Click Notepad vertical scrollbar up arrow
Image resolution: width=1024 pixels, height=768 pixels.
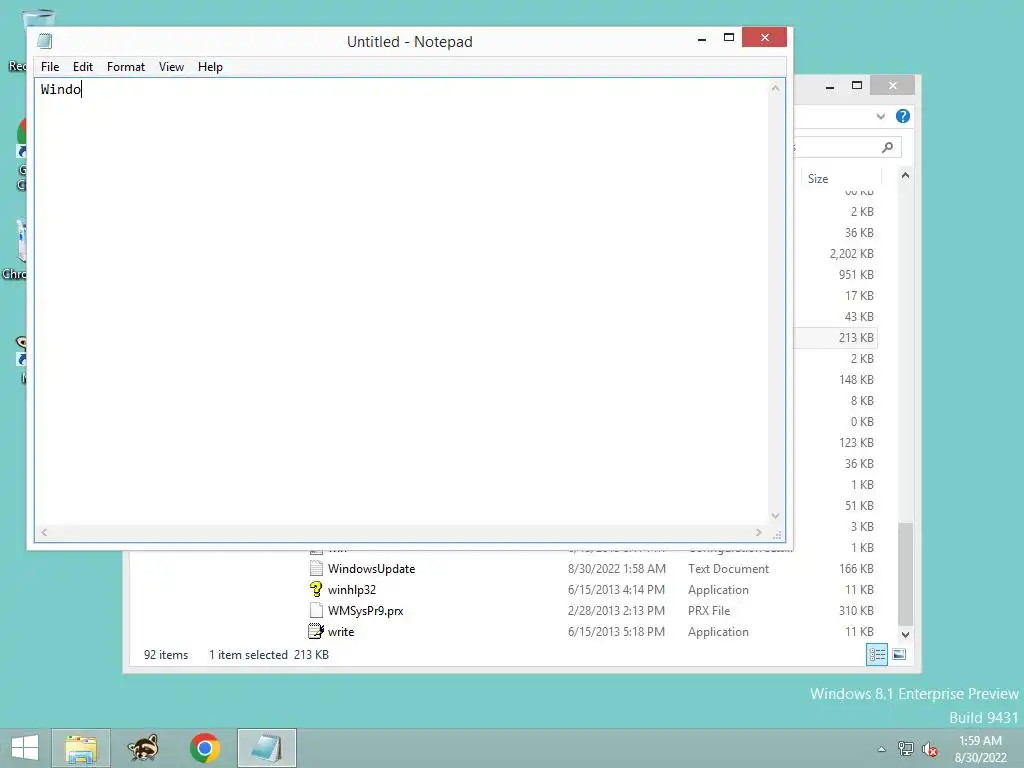tap(775, 88)
